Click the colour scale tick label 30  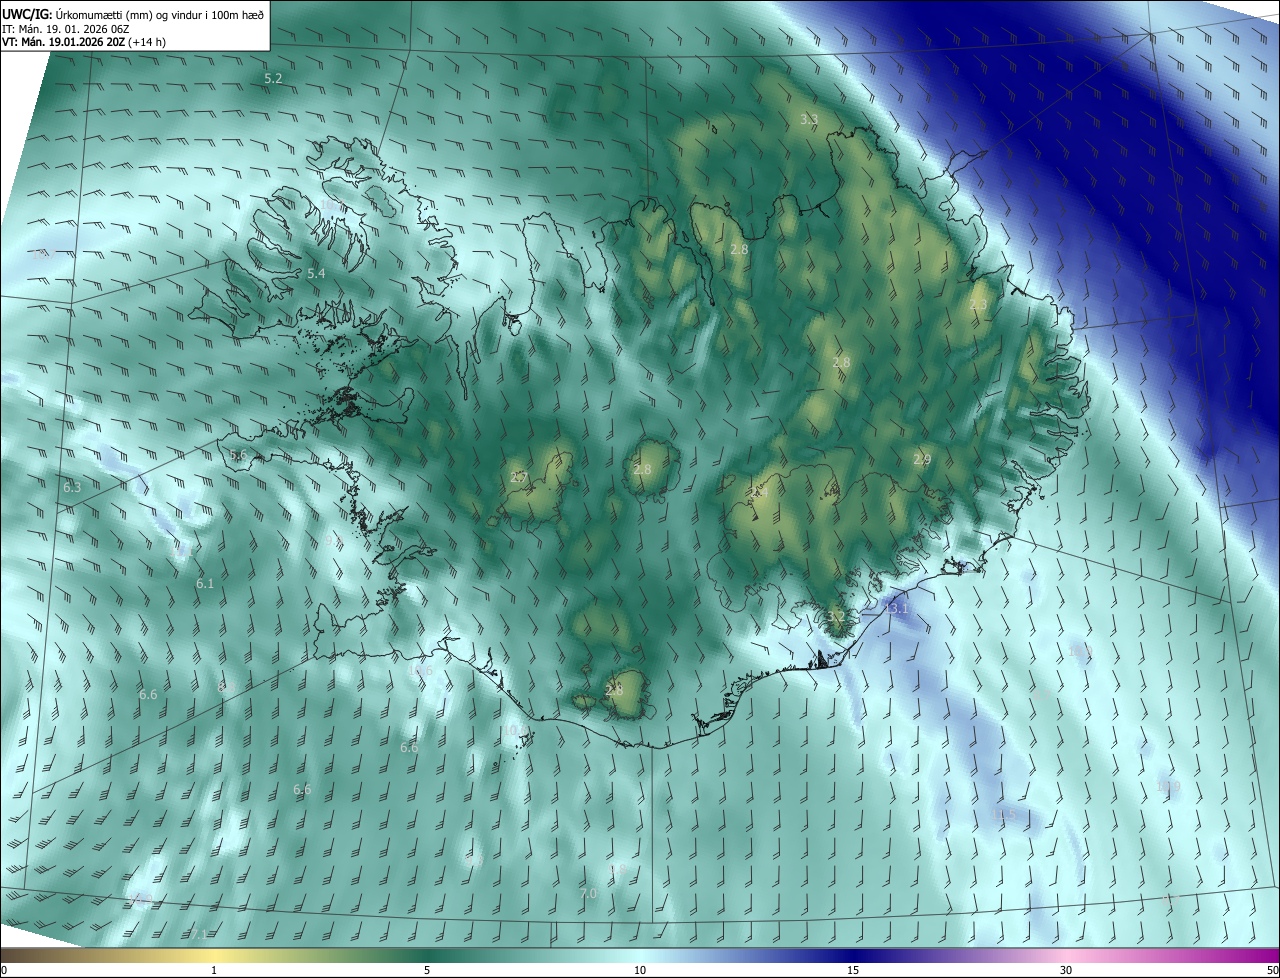click(1066, 970)
